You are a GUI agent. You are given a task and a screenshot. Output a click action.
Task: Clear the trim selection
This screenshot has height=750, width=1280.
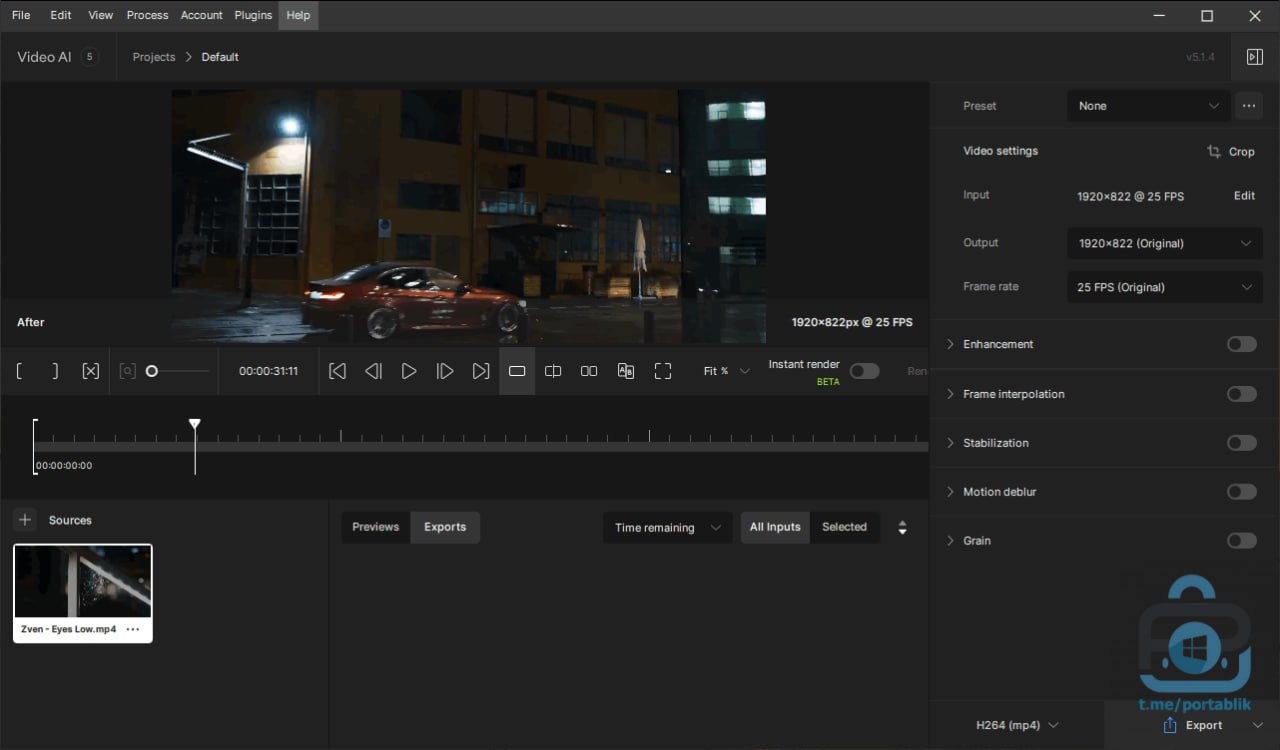(91, 371)
